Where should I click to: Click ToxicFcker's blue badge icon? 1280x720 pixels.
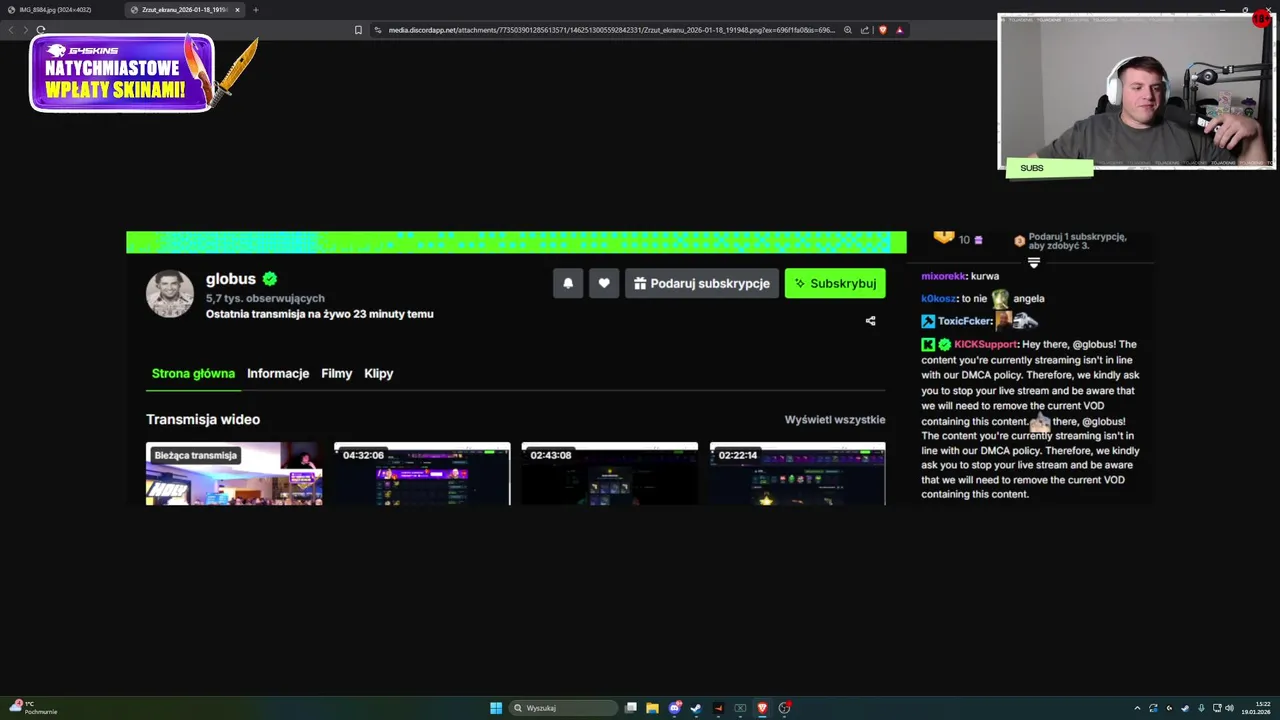pos(928,321)
